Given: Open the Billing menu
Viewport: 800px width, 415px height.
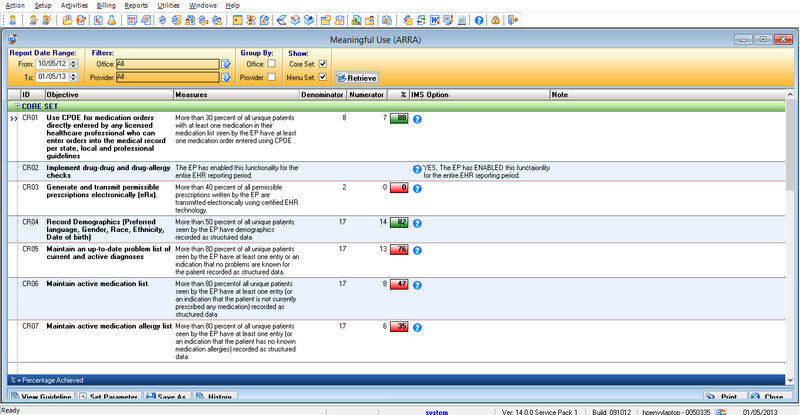Looking at the screenshot, I should click(x=106, y=5).
